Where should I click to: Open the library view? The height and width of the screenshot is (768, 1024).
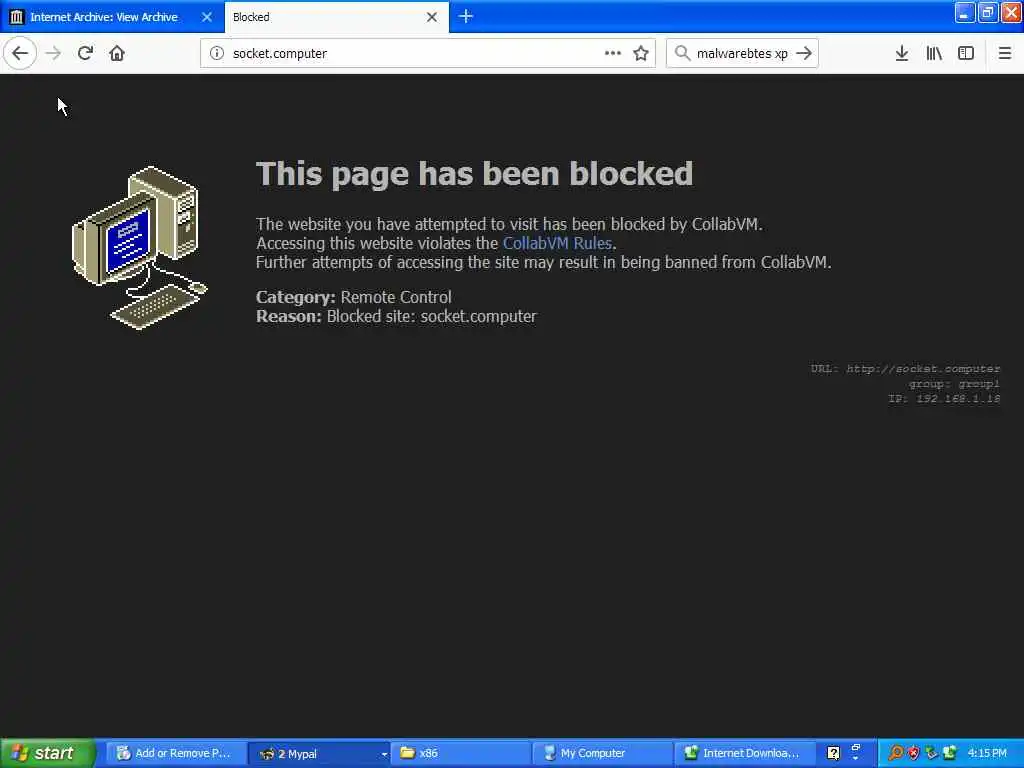[934, 54]
